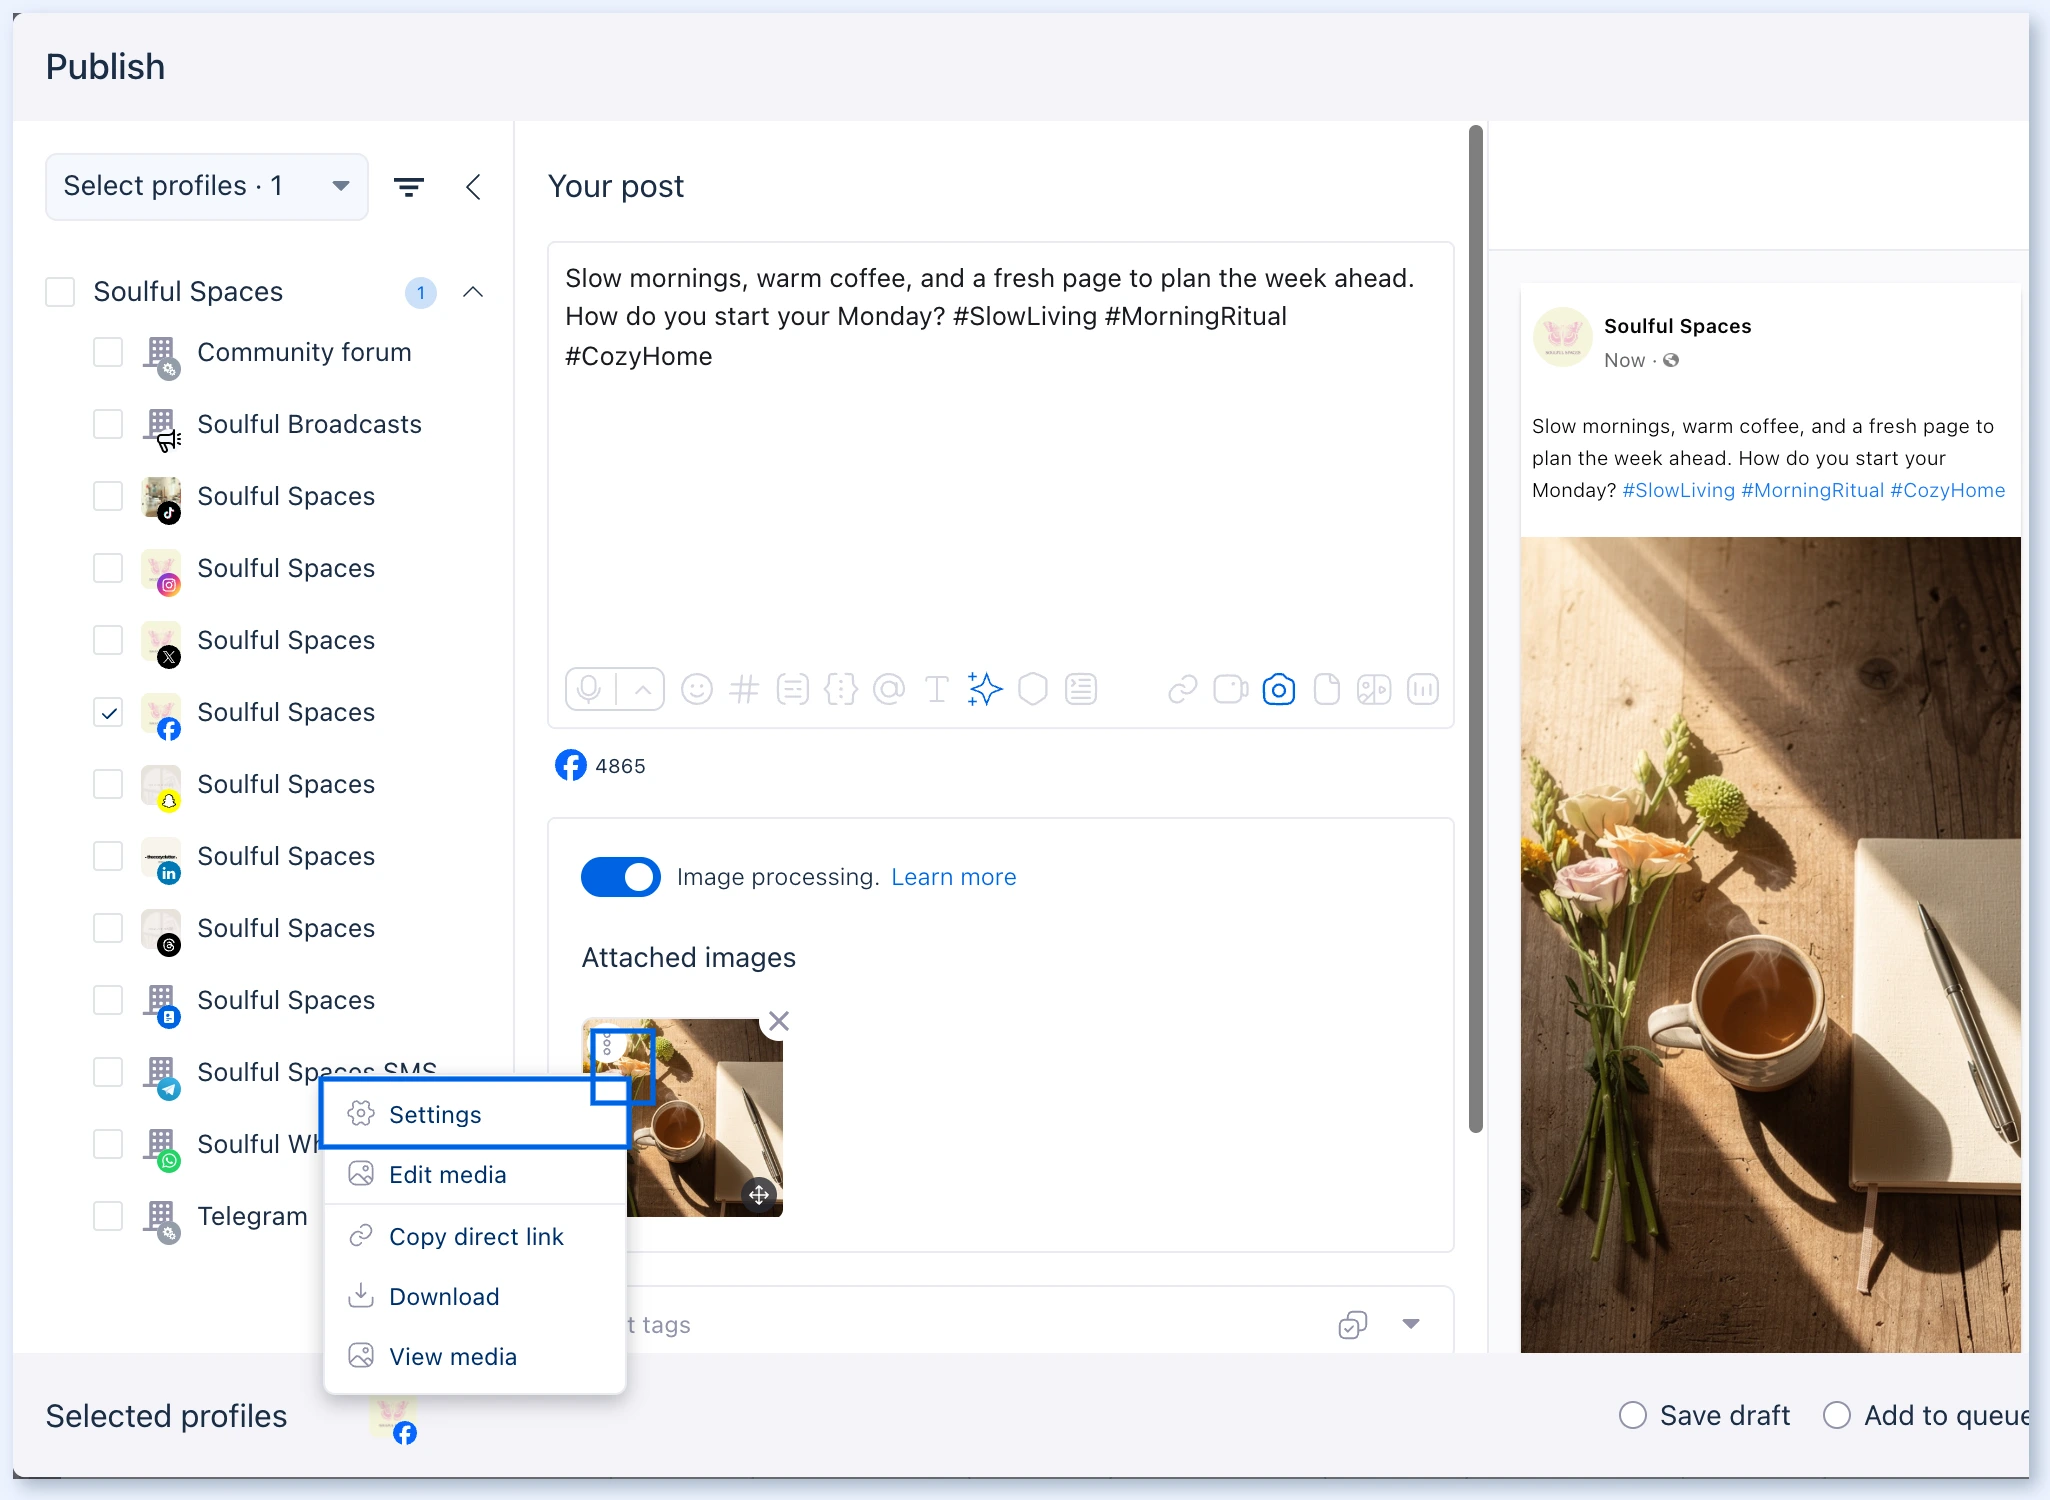Click the post editor vertical scrollbar
Screen dimensions: 2050x1500
(1475, 630)
